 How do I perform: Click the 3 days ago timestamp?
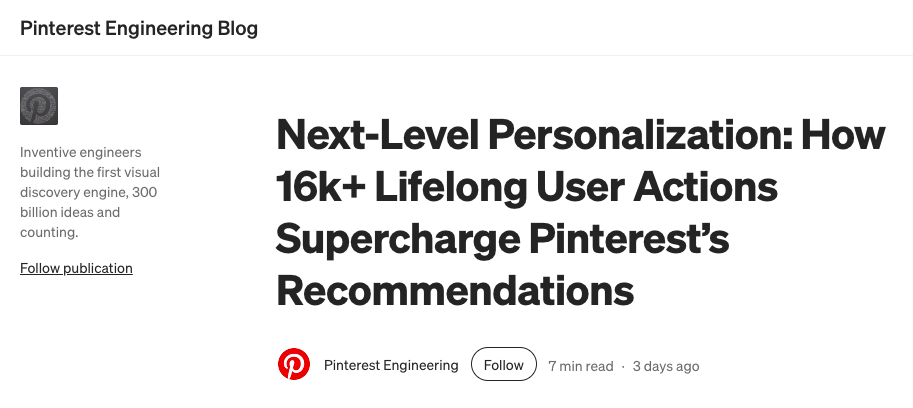[666, 366]
